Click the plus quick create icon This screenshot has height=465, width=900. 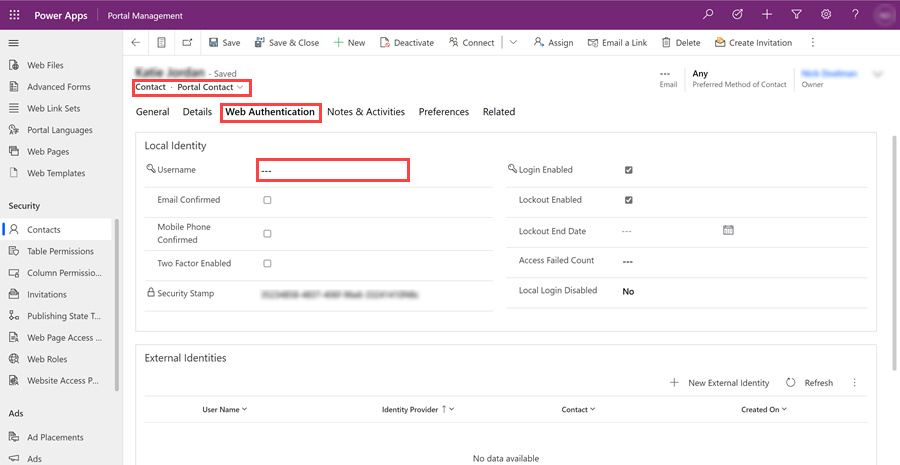pos(767,14)
